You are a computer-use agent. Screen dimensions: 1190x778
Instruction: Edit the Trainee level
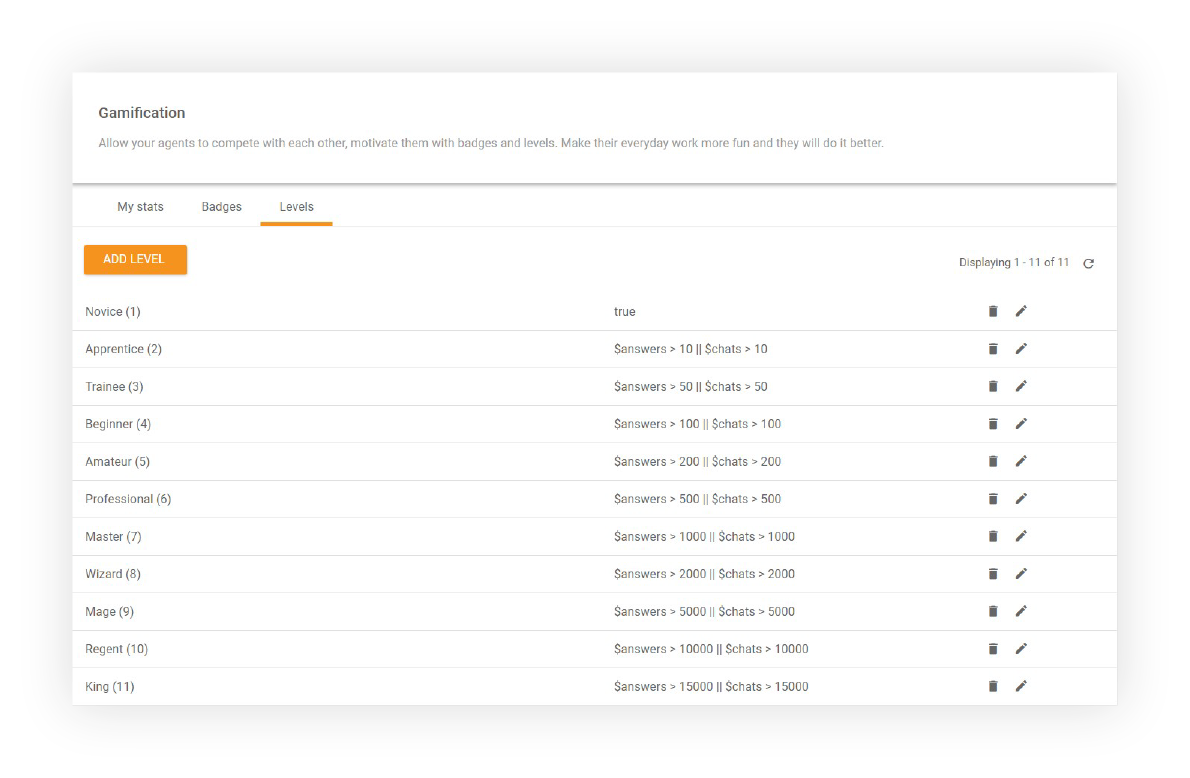click(1021, 386)
